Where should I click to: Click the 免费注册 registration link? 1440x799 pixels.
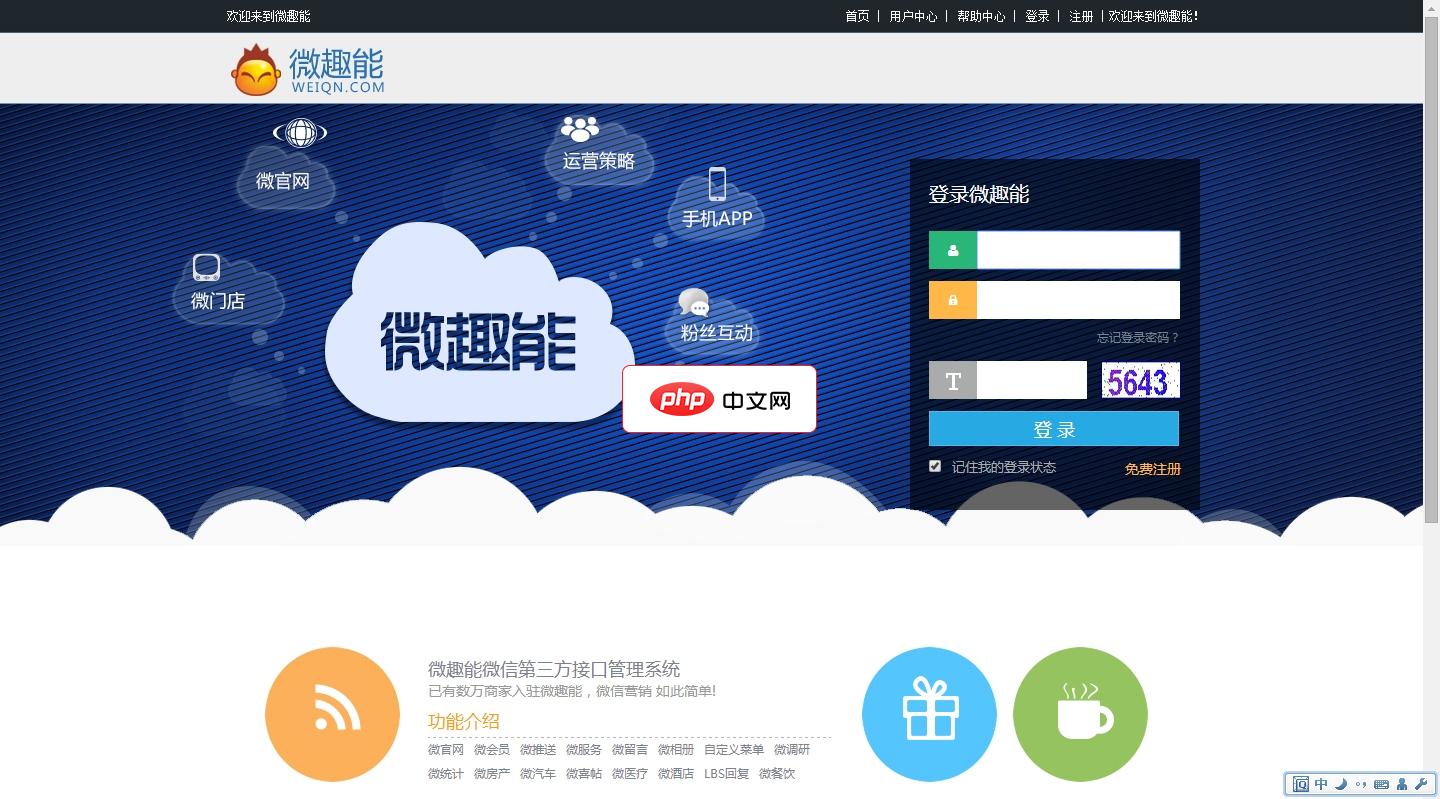tap(1153, 468)
